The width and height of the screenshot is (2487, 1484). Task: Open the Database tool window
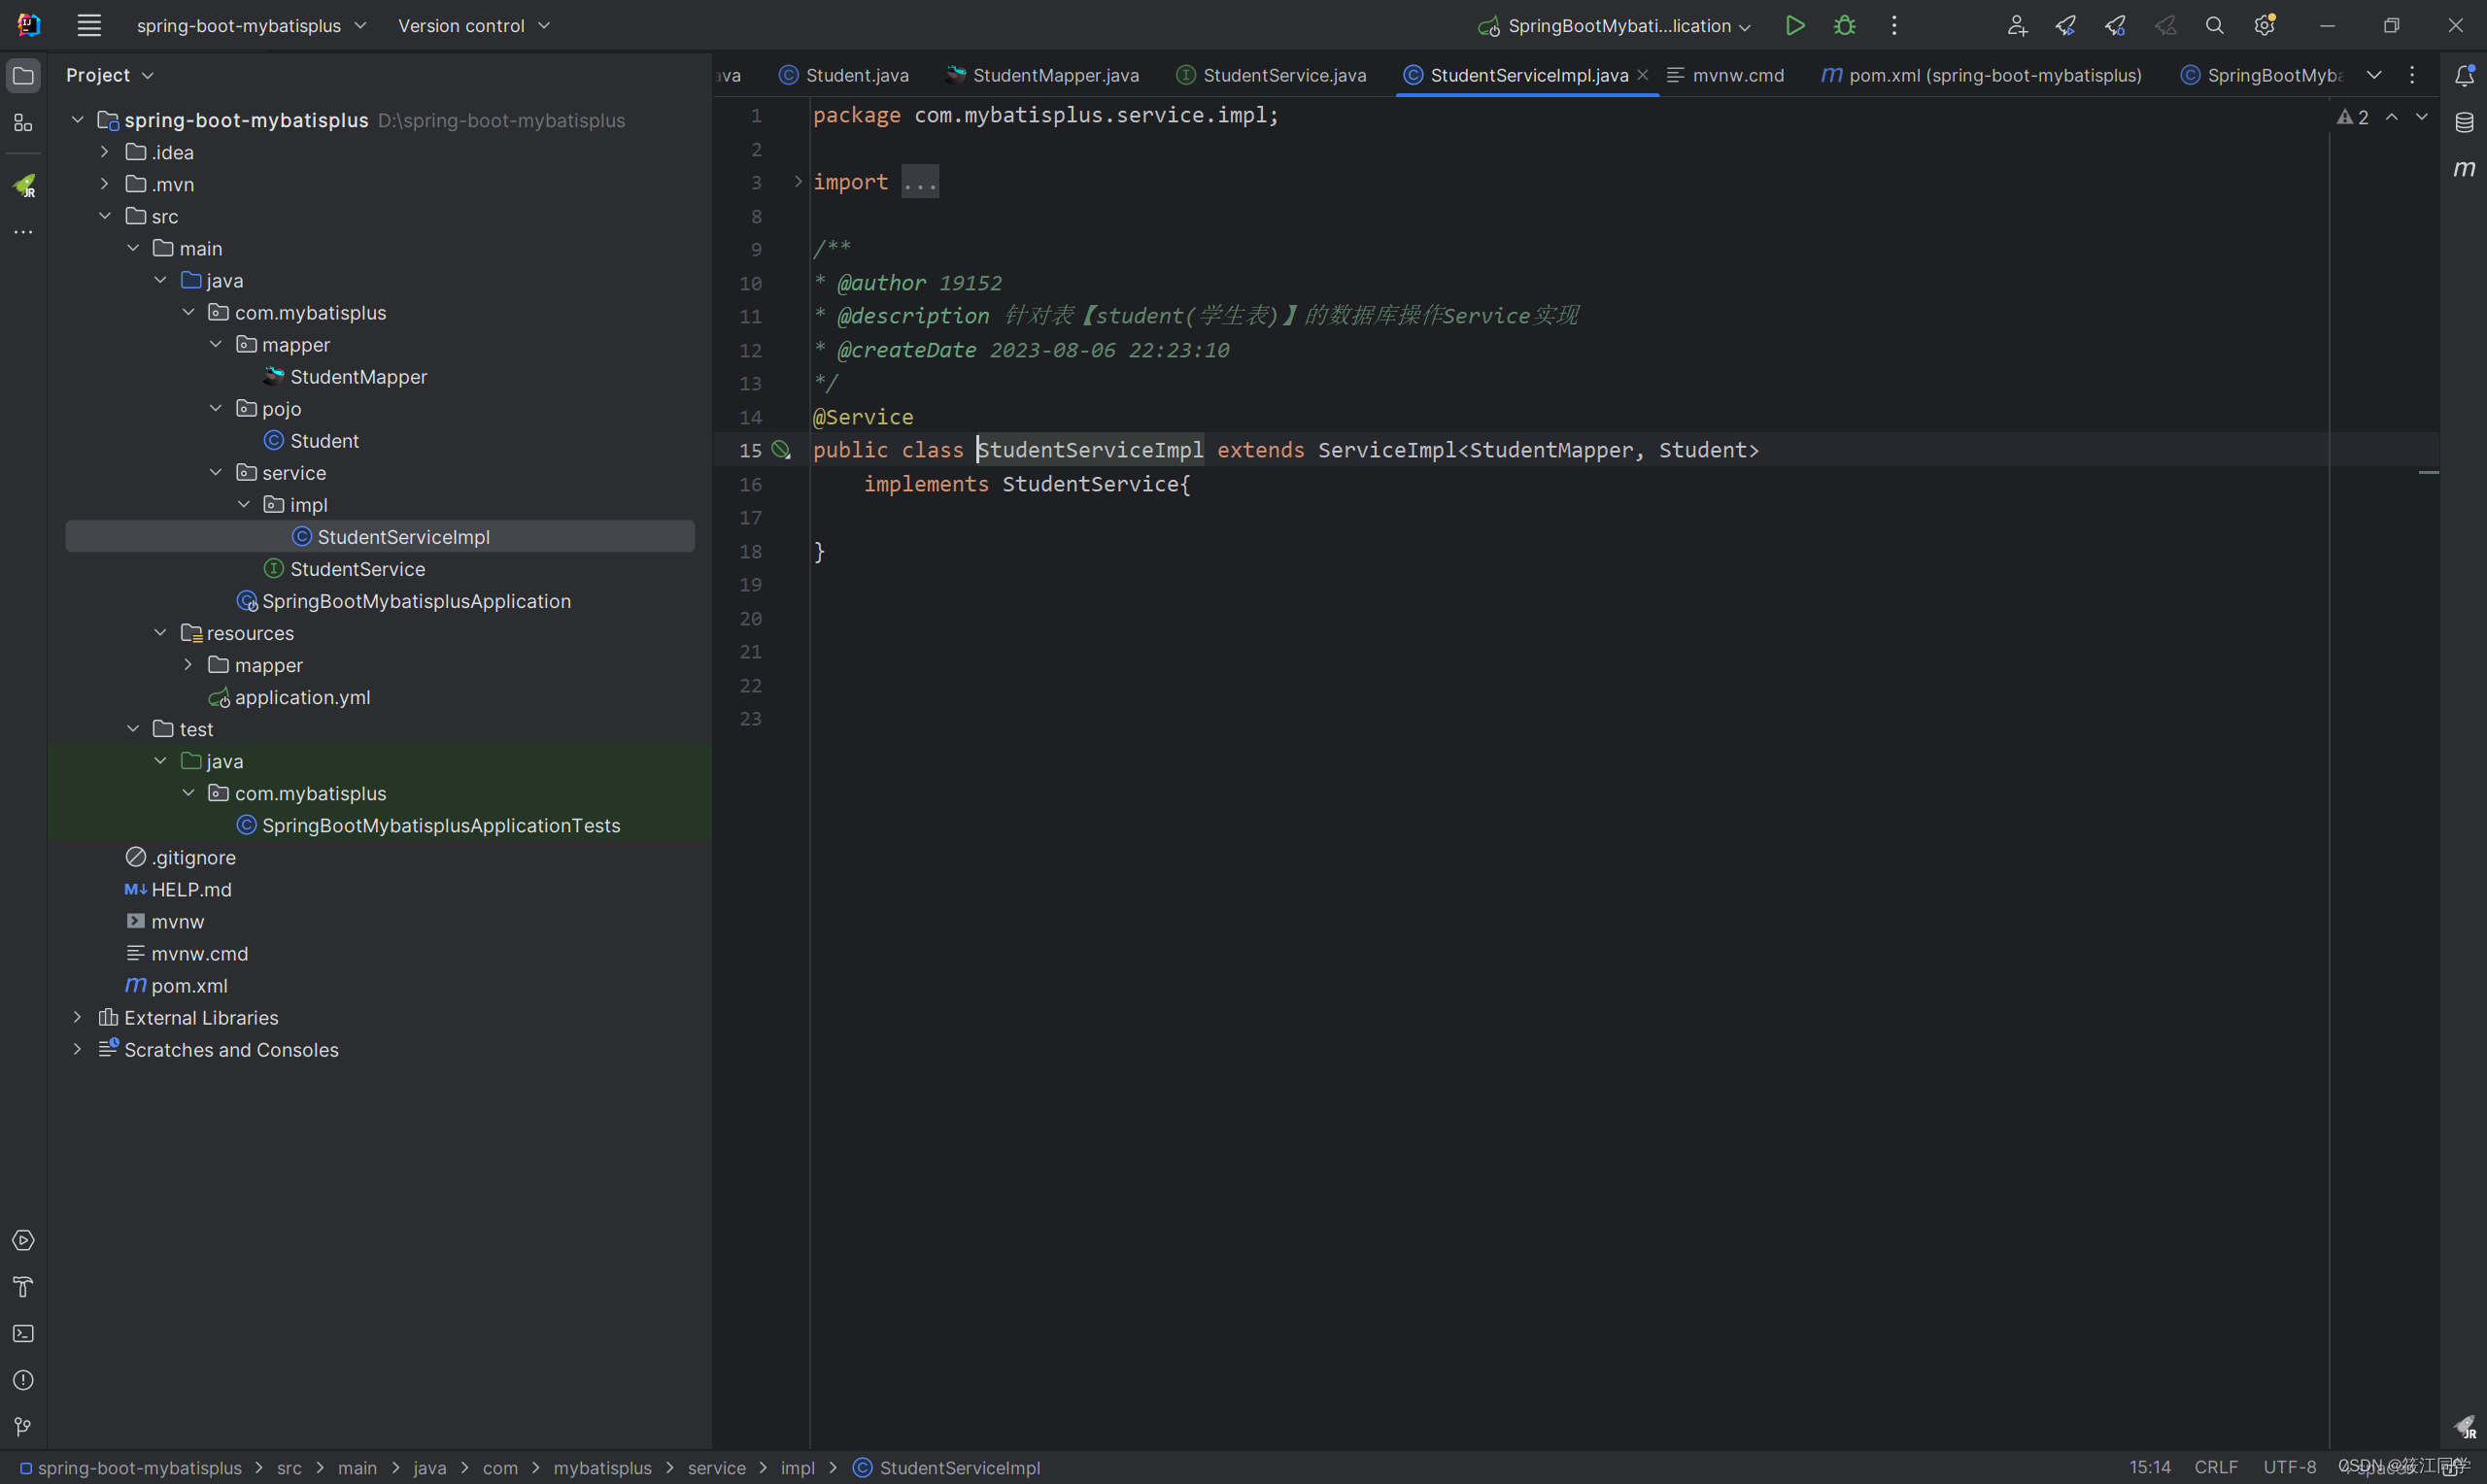coord(2464,122)
